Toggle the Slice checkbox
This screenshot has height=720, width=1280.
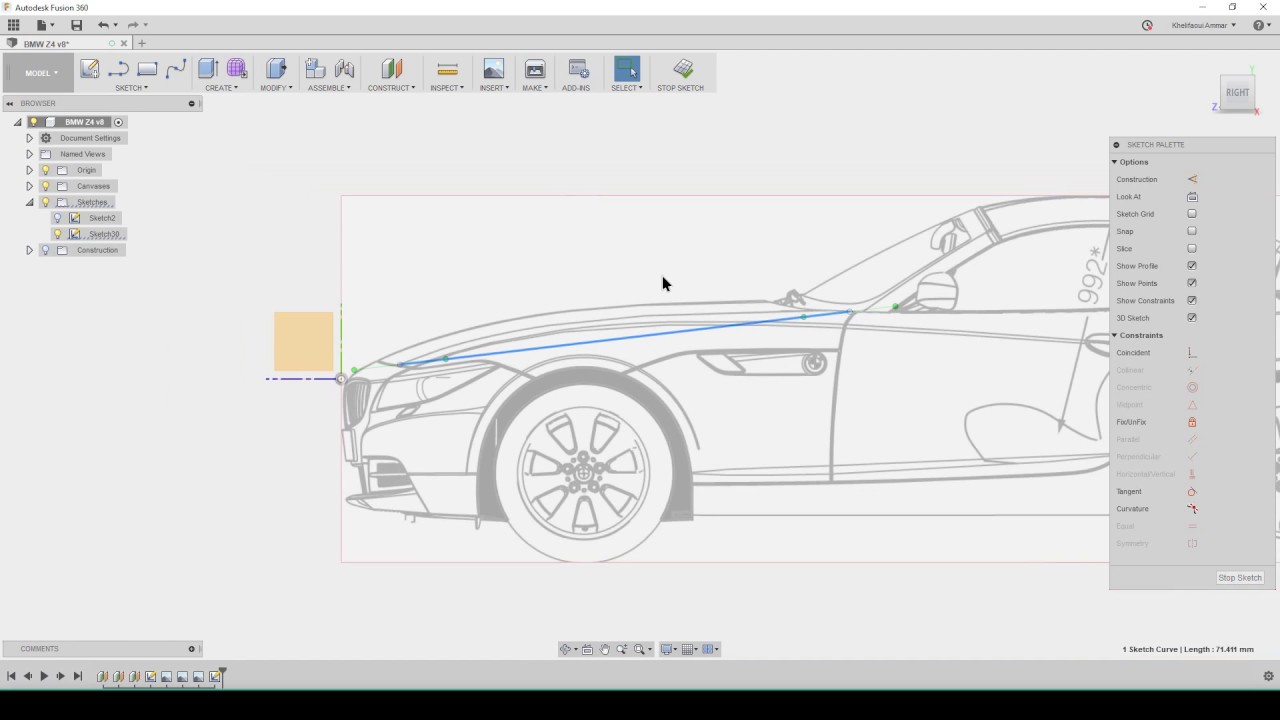point(1192,248)
